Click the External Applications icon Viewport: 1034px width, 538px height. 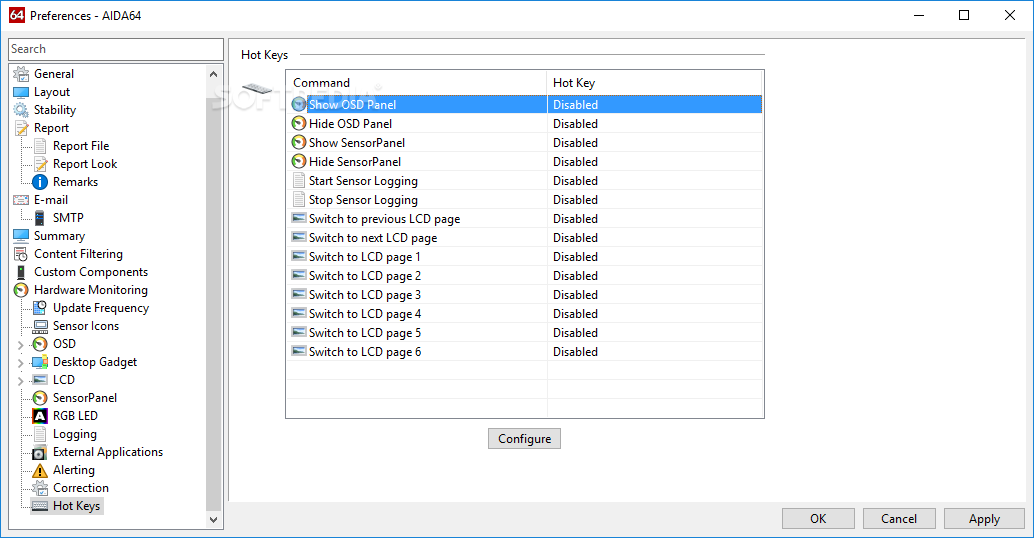point(40,452)
